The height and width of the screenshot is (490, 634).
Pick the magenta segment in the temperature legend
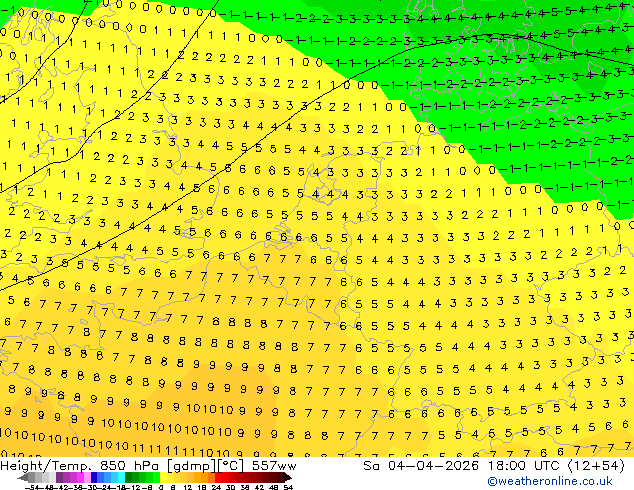point(80,477)
